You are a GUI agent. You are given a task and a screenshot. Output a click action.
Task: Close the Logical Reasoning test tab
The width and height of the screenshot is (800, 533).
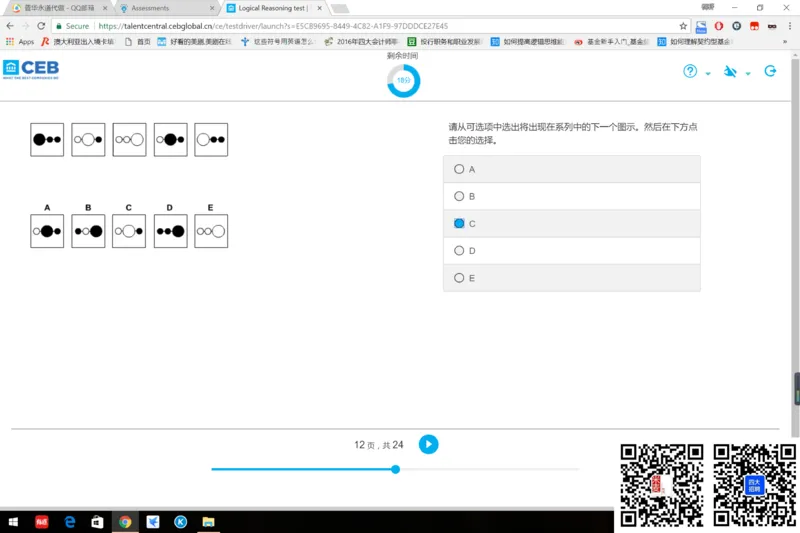[319, 8]
